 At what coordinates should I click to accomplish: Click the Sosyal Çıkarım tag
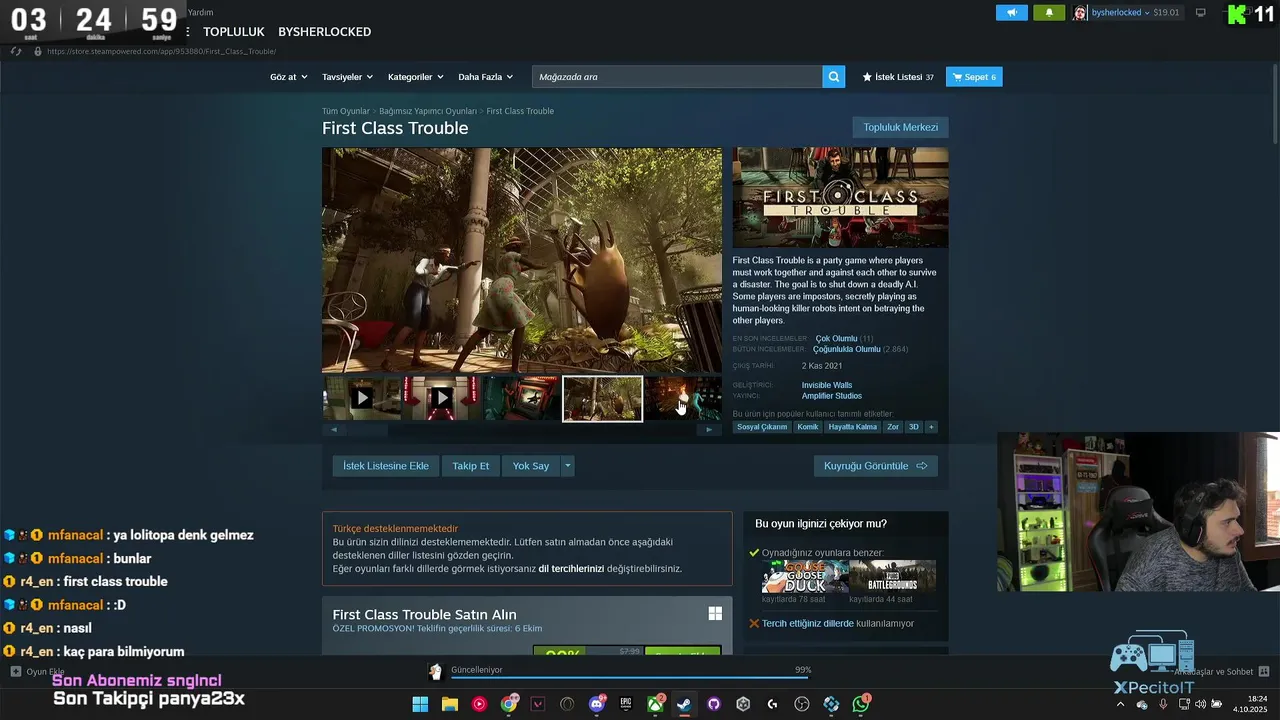762,427
